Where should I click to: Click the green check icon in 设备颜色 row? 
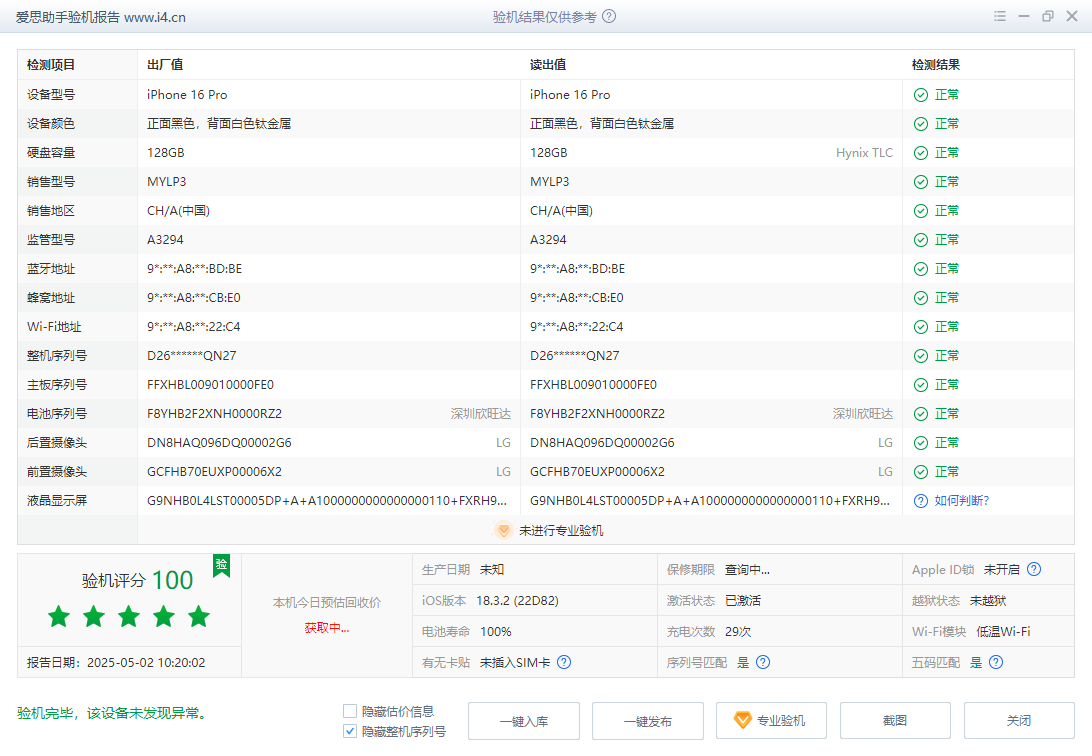(x=921, y=124)
